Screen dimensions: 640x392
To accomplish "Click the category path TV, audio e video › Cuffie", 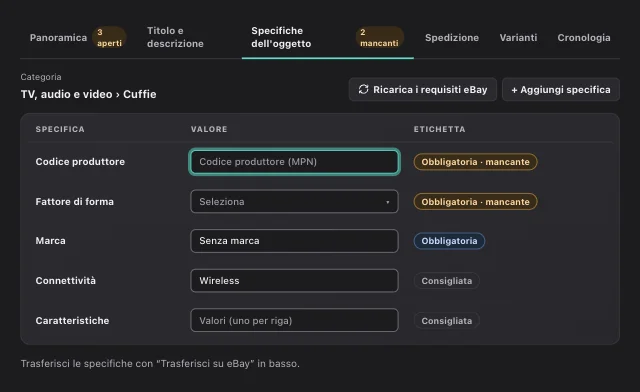I will point(89,94).
